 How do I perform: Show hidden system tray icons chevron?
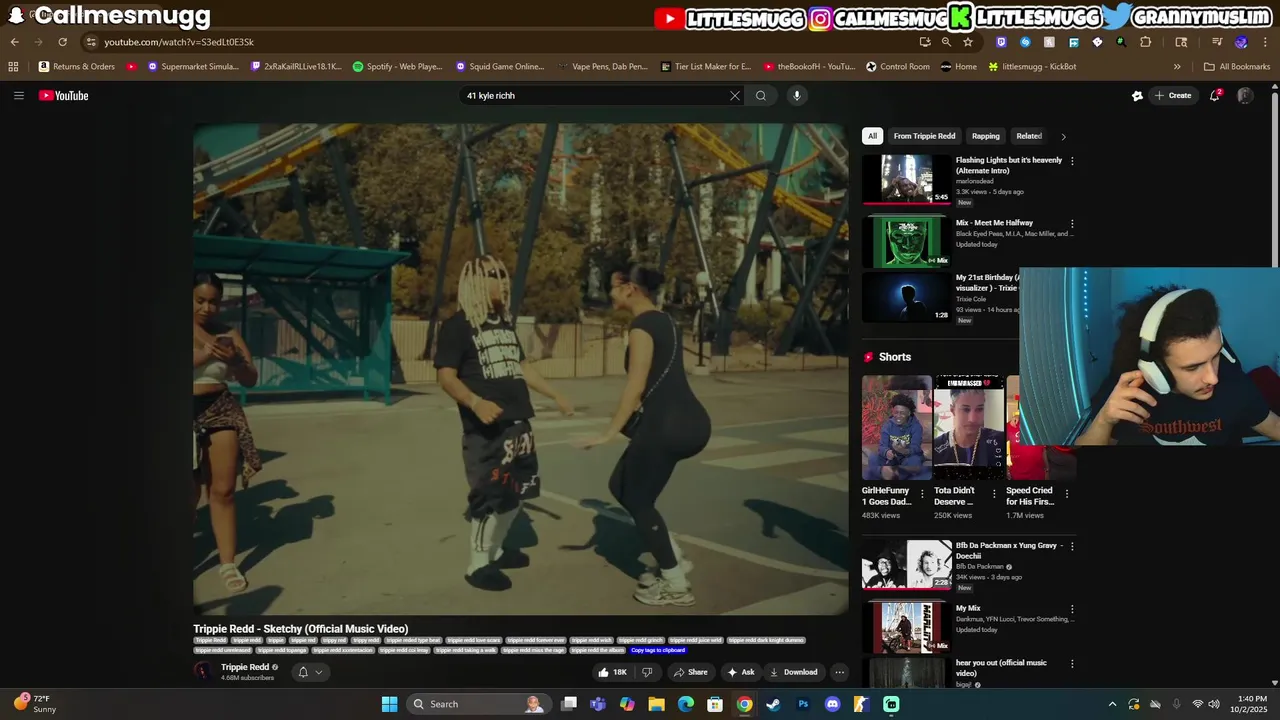[1112, 704]
